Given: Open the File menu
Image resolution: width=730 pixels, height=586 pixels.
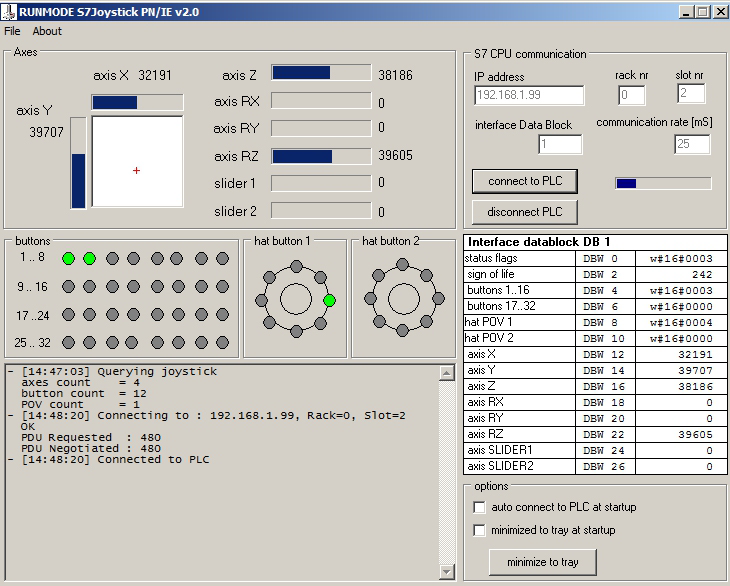Looking at the screenshot, I should pyautogui.click(x=12, y=31).
